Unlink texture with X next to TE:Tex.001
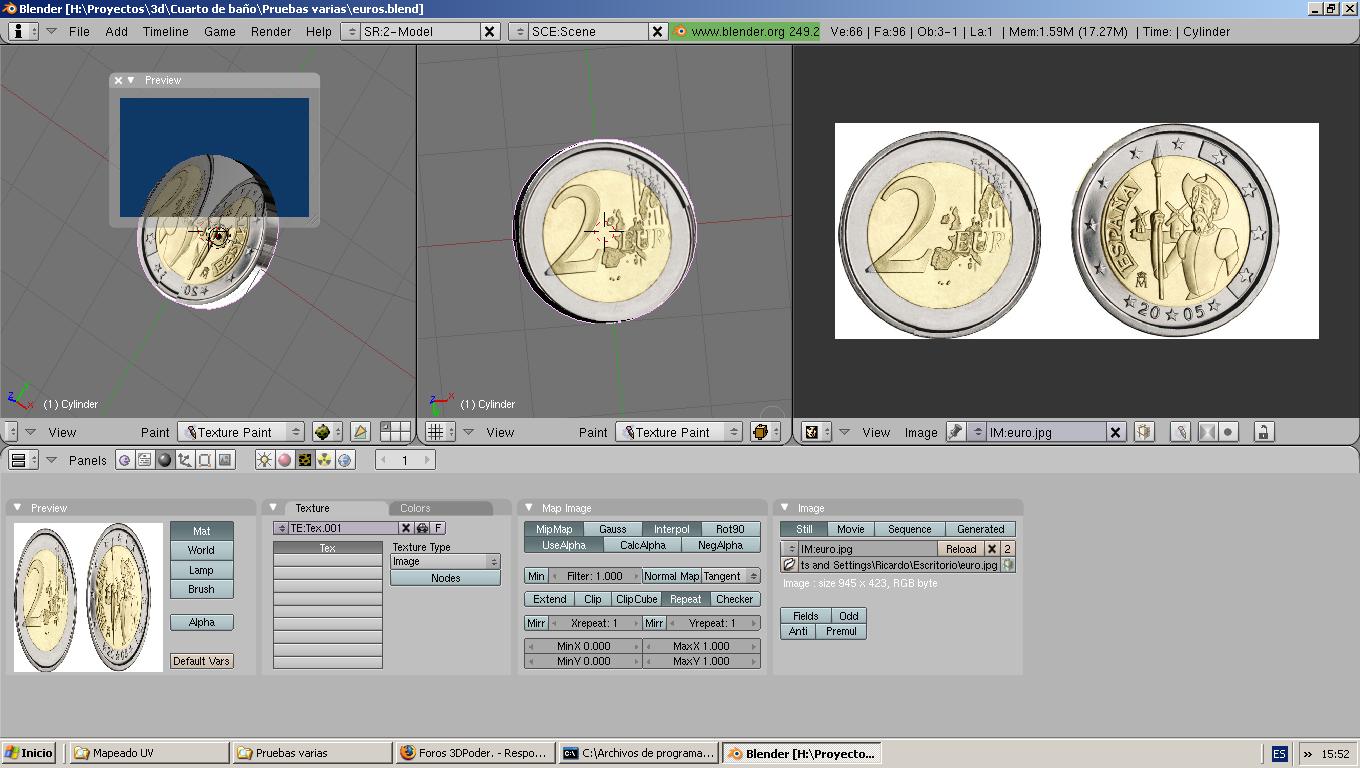Image resolution: width=1360 pixels, height=768 pixels. [x=406, y=528]
